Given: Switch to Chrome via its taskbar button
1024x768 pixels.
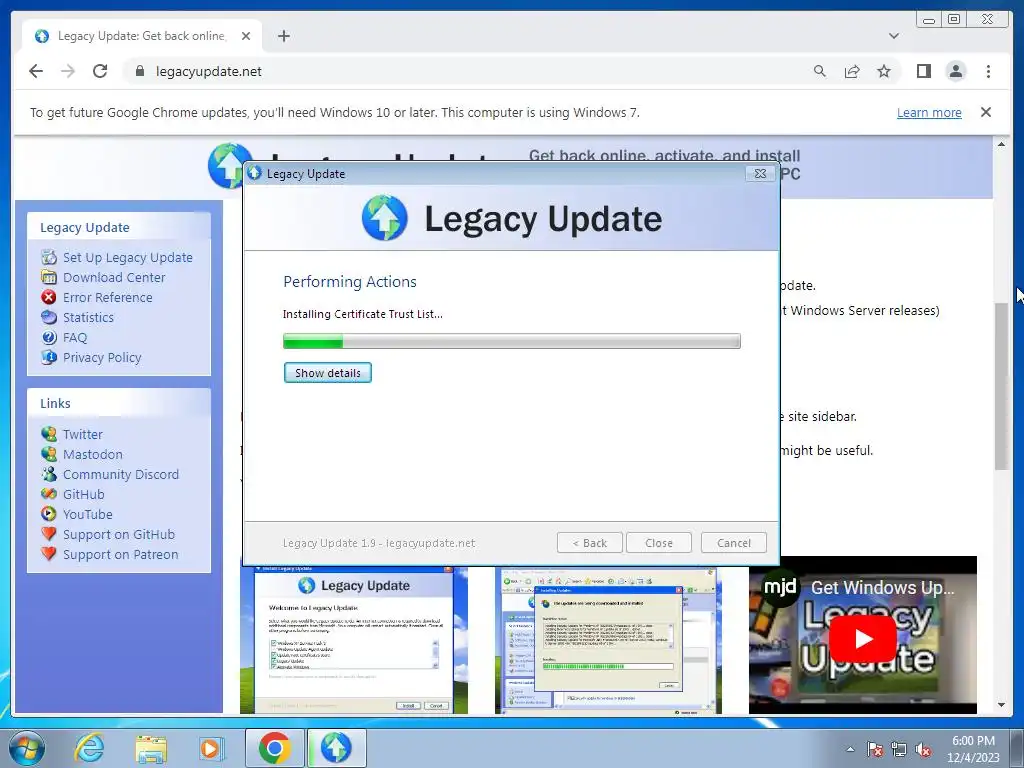Looking at the screenshot, I should [x=274, y=748].
